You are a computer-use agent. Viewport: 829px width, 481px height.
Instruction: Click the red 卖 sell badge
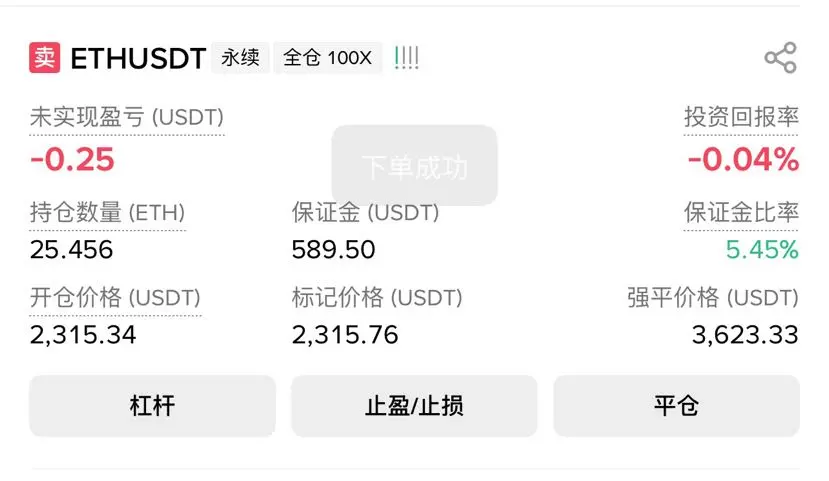(45, 58)
